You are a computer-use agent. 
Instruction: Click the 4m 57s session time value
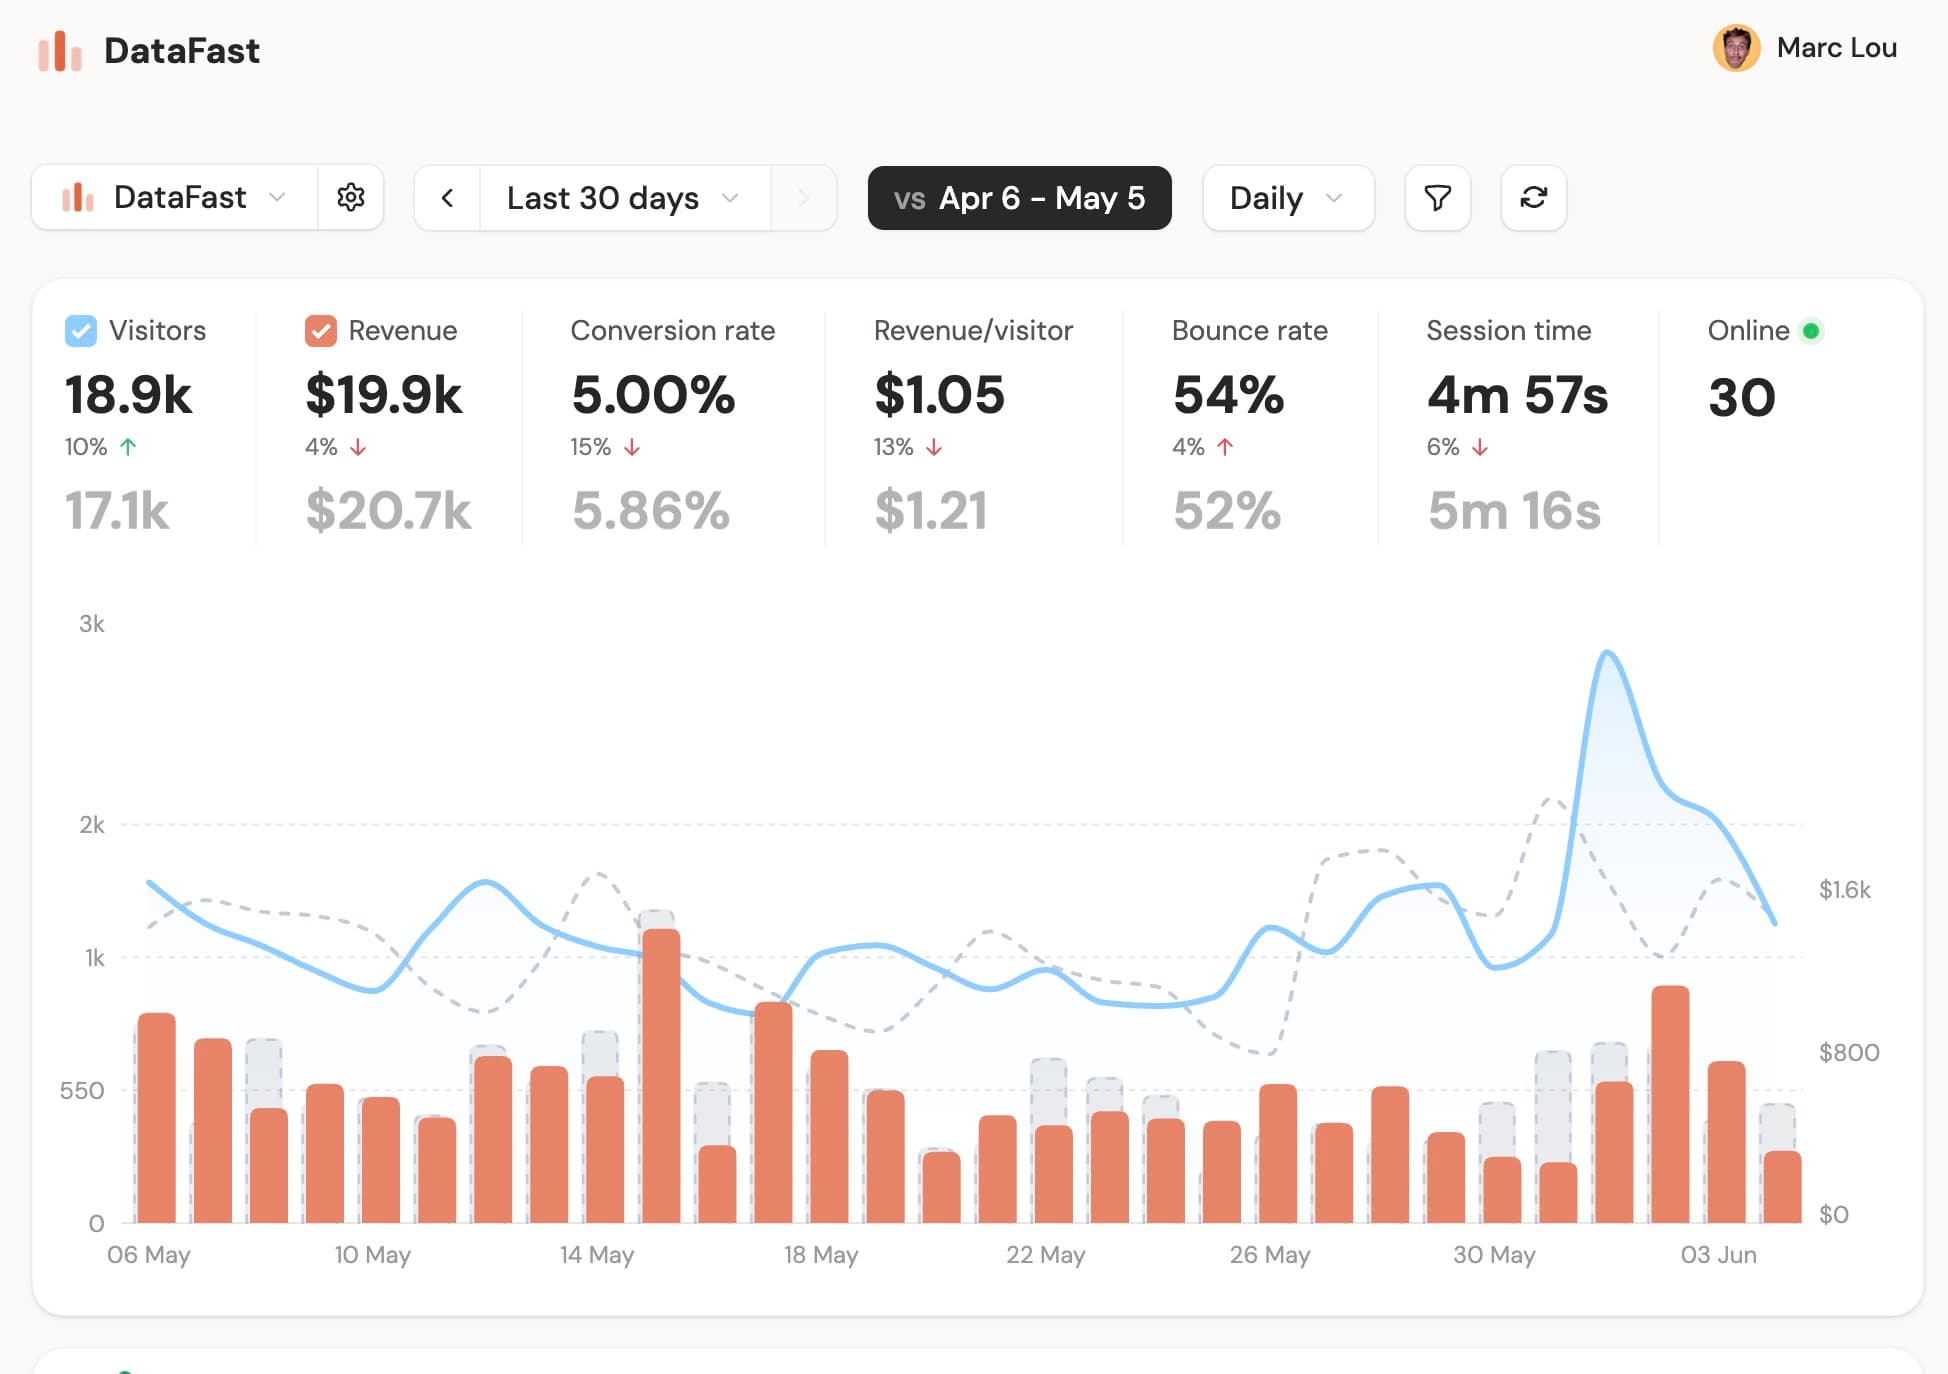(x=1518, y=395)
